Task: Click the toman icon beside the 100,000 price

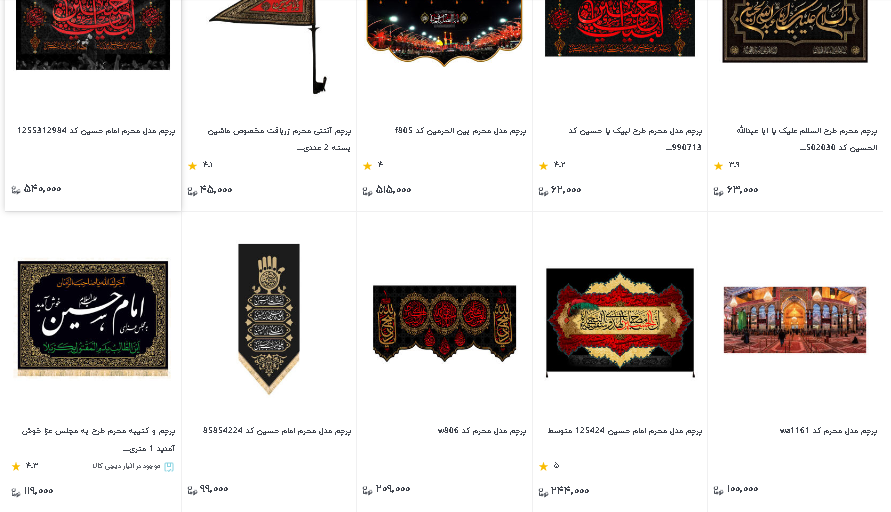Action: pyautogui.click(x=718, y=490)
